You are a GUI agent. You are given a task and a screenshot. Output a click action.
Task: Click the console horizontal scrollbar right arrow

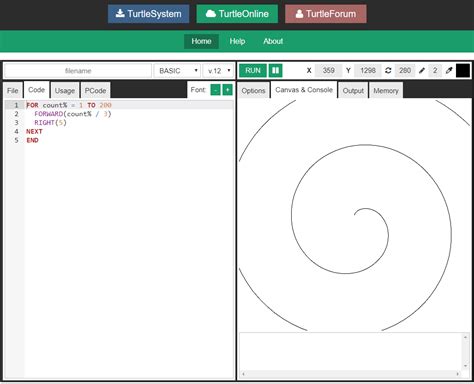point(458,374)
